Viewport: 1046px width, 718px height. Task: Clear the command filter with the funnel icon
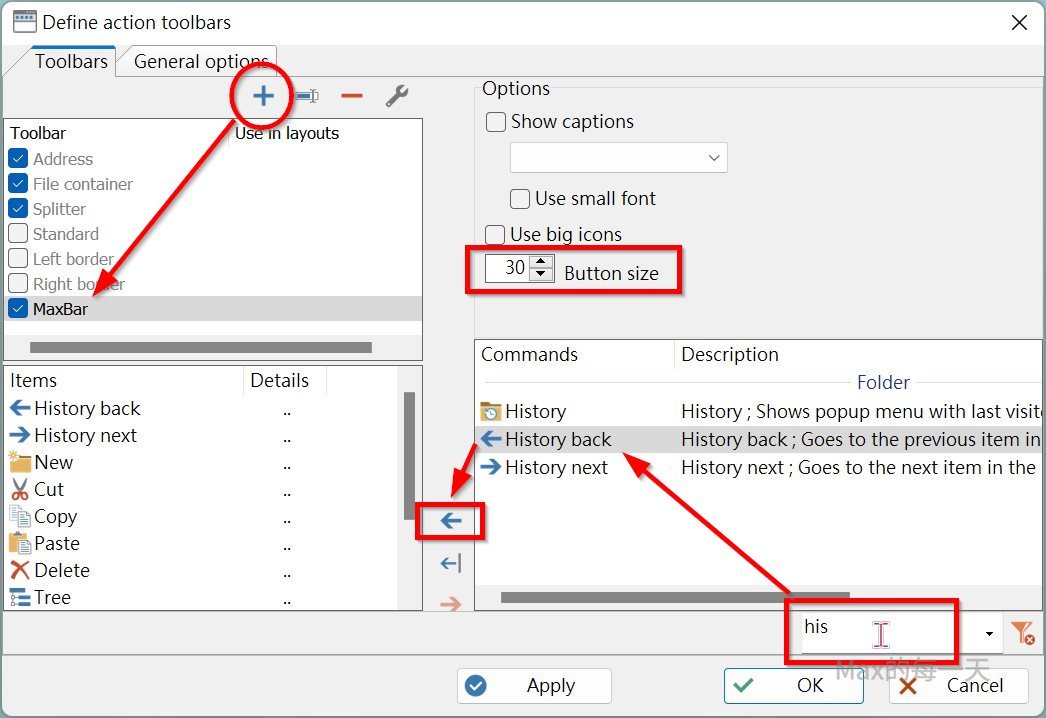coord(1023,632)
